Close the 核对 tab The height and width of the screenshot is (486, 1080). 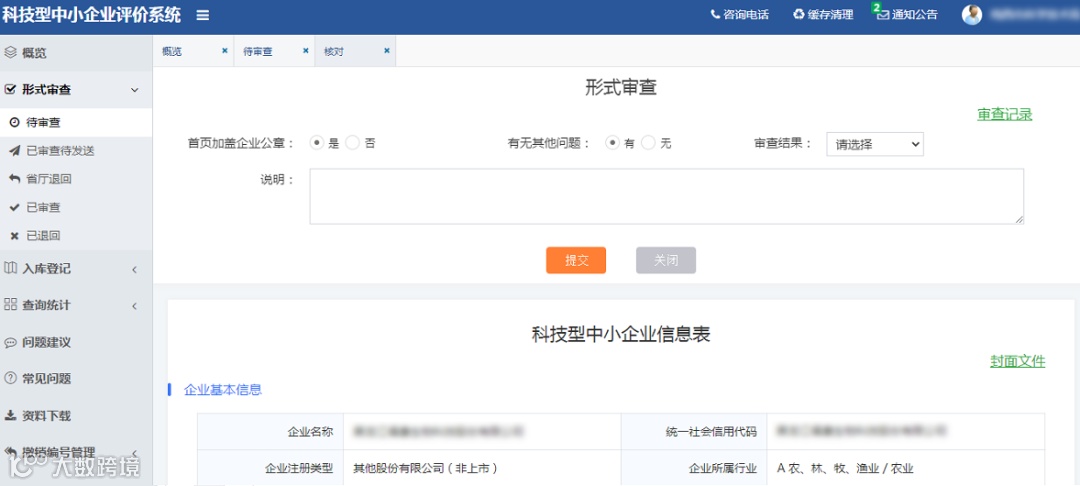tap(386, 51)
